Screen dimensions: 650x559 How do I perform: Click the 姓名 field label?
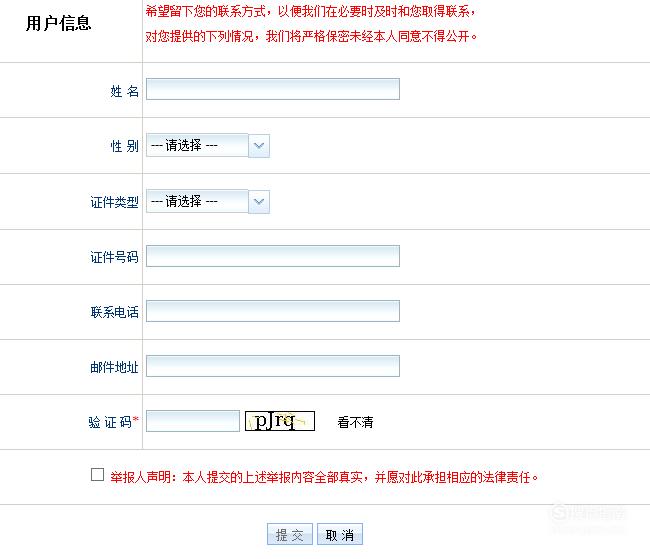pyautogui.click(x=124, y=91)
